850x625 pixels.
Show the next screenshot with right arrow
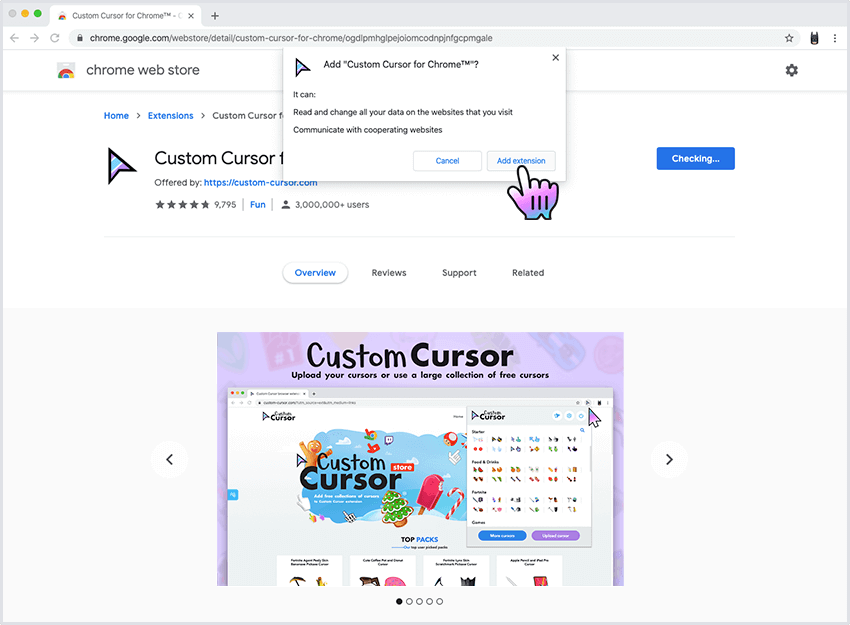(x=669, y=459)
